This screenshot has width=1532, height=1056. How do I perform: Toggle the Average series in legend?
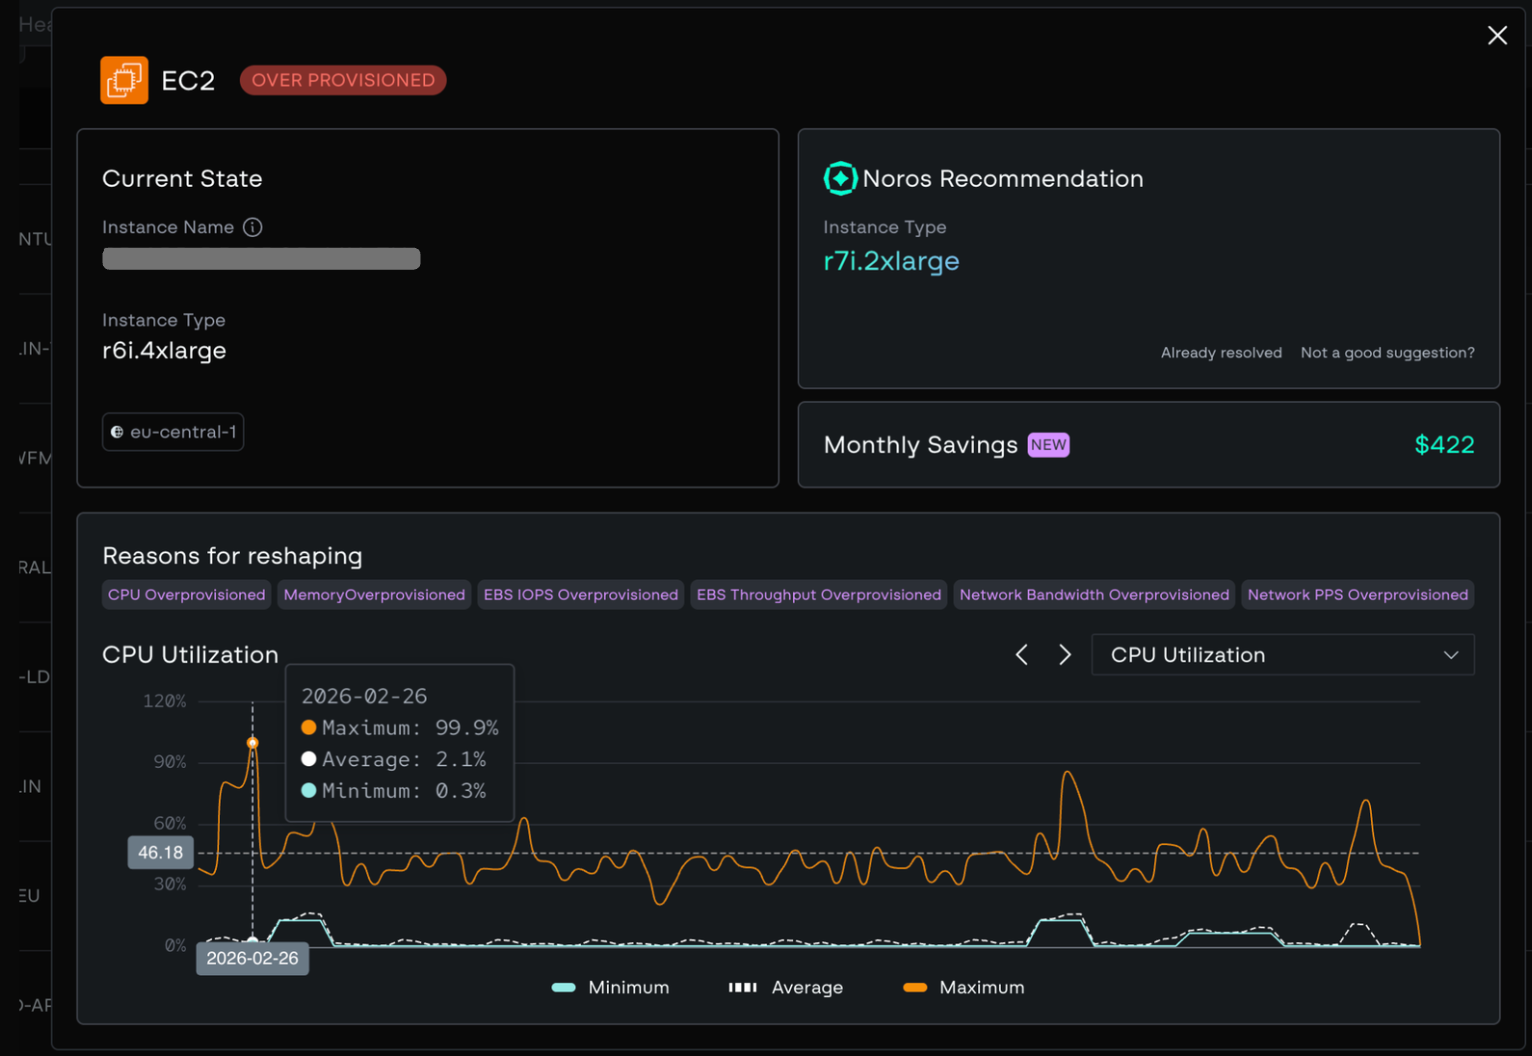pyautogui.click(x=786, y=988)
